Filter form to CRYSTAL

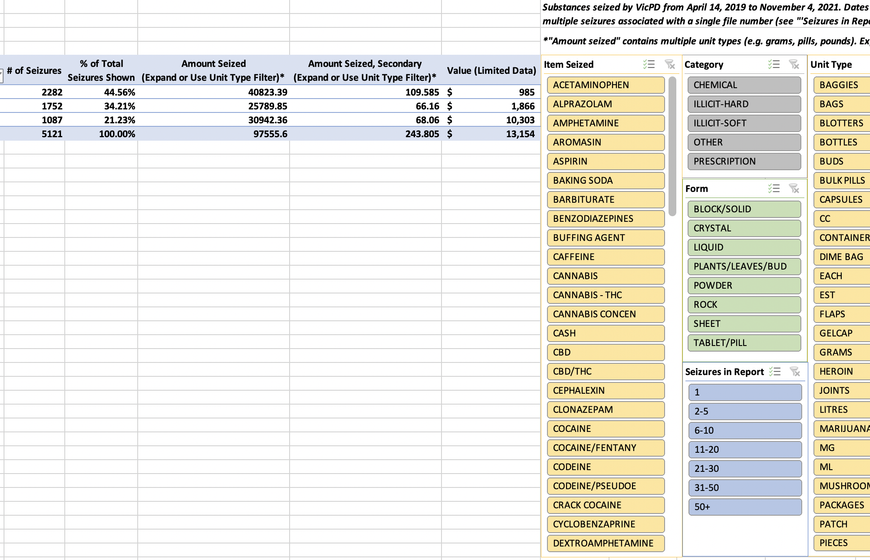744,228
